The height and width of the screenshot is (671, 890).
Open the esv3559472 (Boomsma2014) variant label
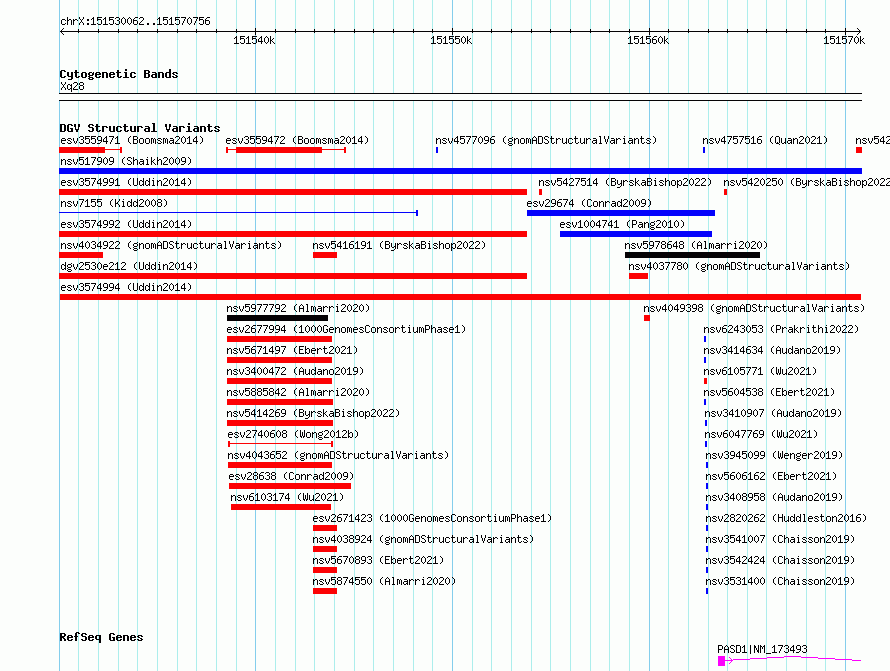[x=297, y=140]
